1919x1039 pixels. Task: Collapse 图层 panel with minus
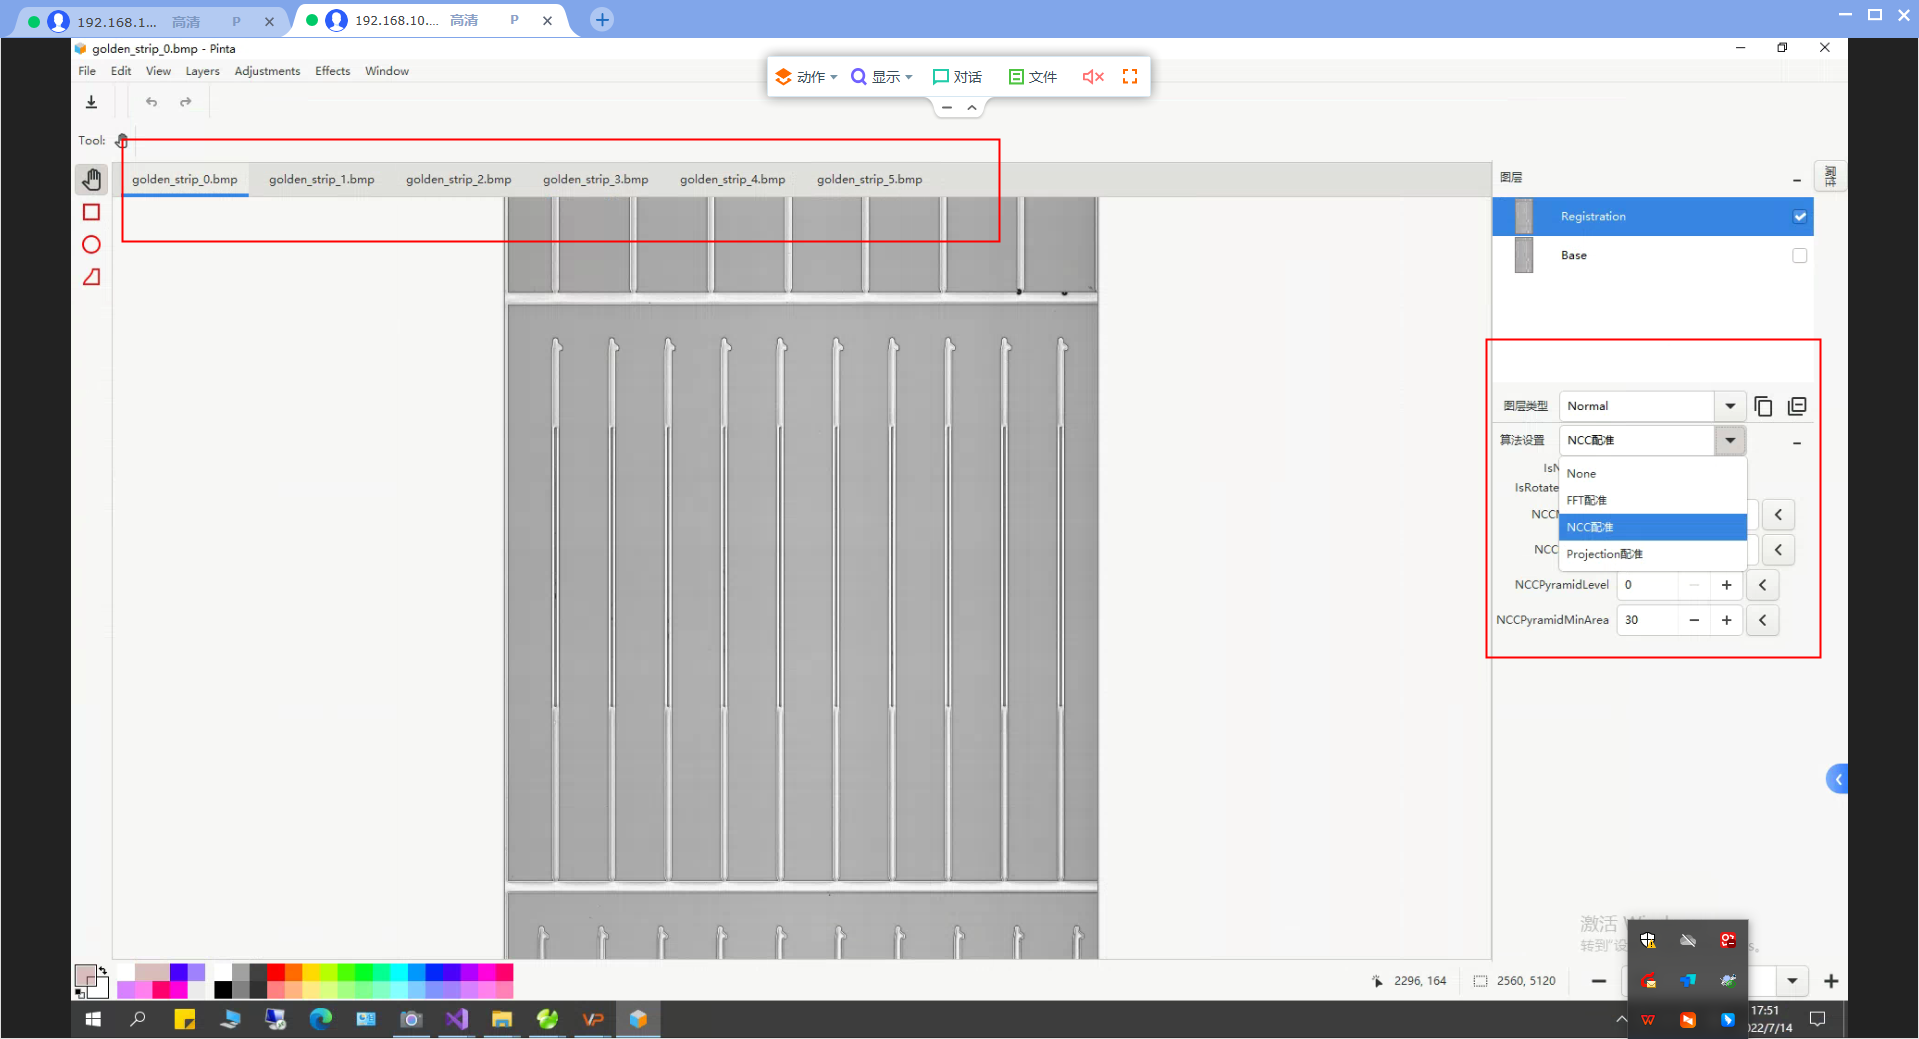[x=1797, y=181]
